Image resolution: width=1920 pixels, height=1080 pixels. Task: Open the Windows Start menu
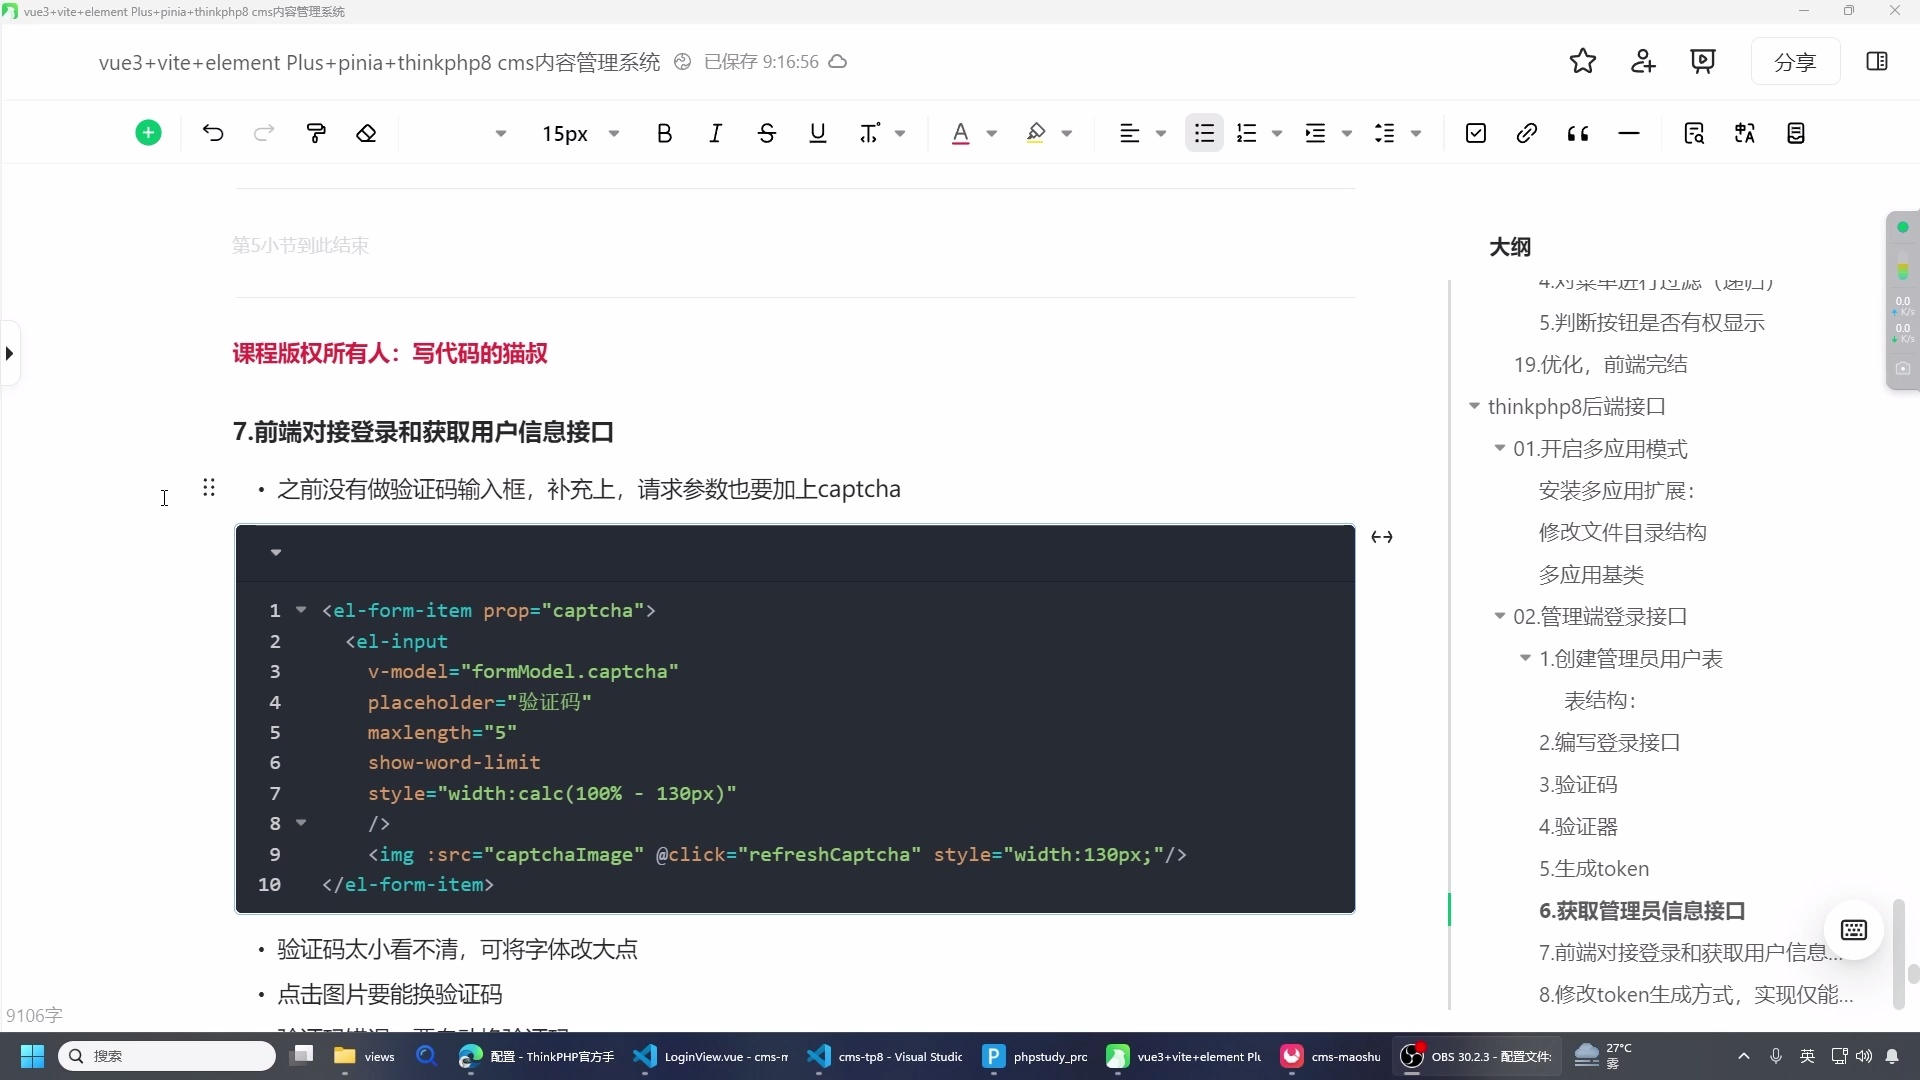[31, 1056]
